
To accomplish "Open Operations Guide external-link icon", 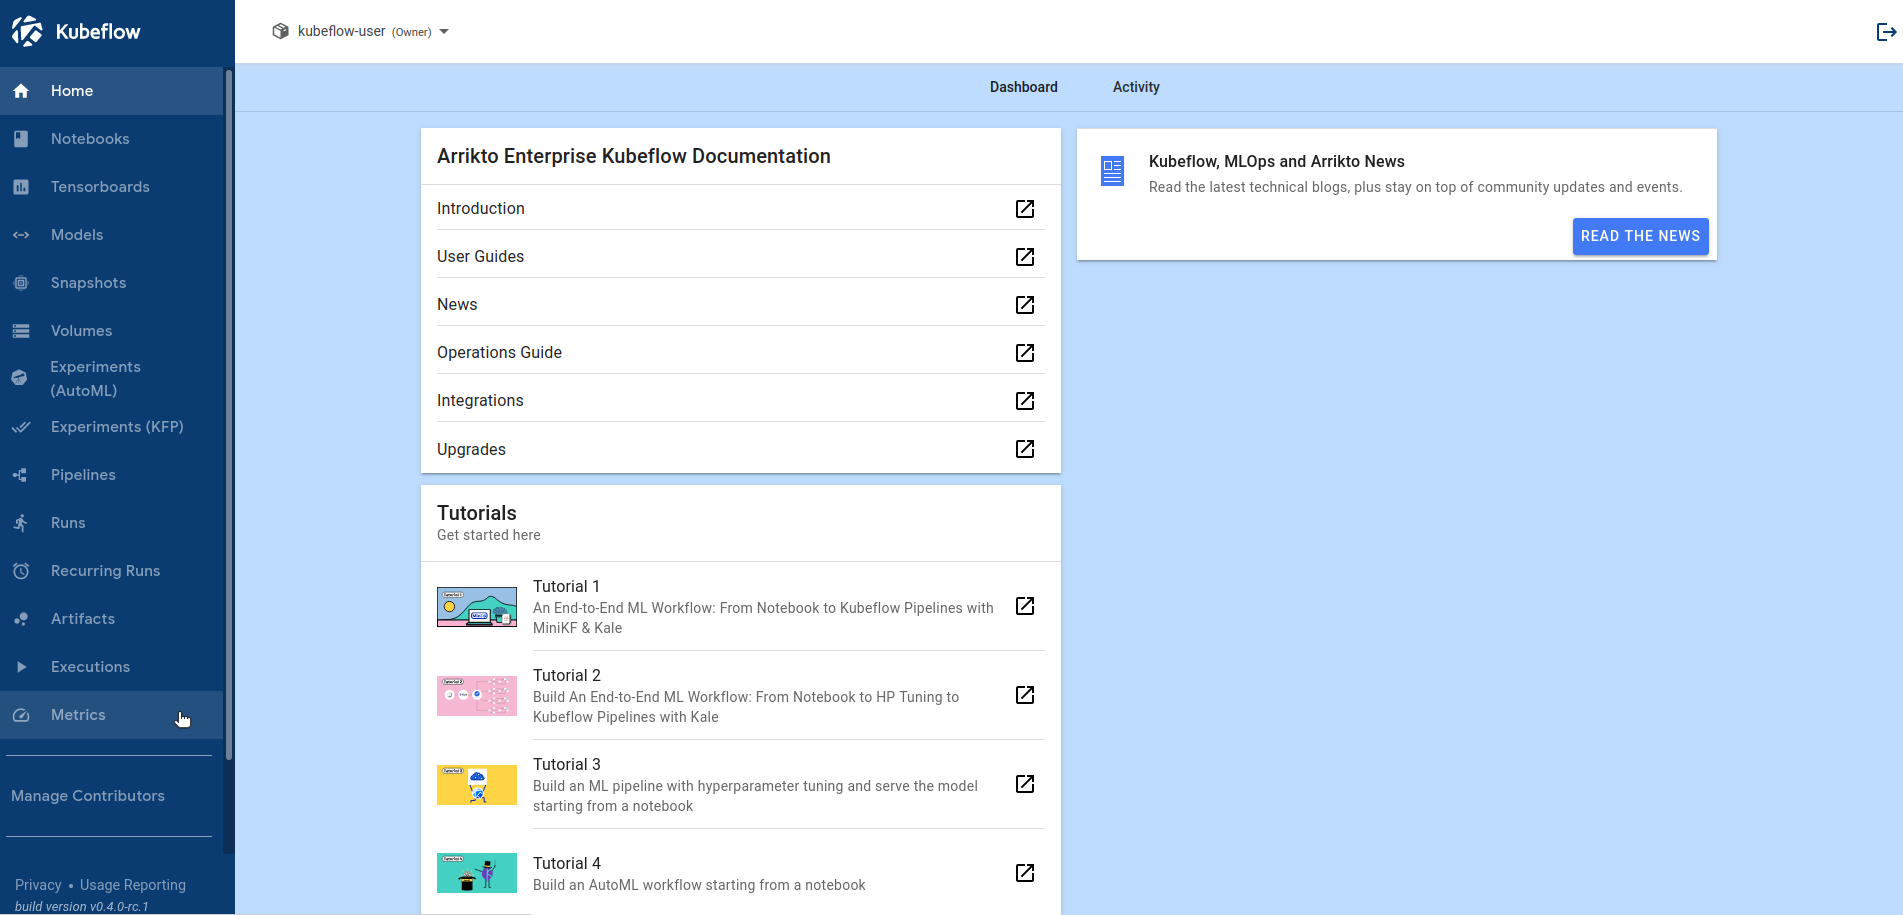I will (x=1025, y=353).
